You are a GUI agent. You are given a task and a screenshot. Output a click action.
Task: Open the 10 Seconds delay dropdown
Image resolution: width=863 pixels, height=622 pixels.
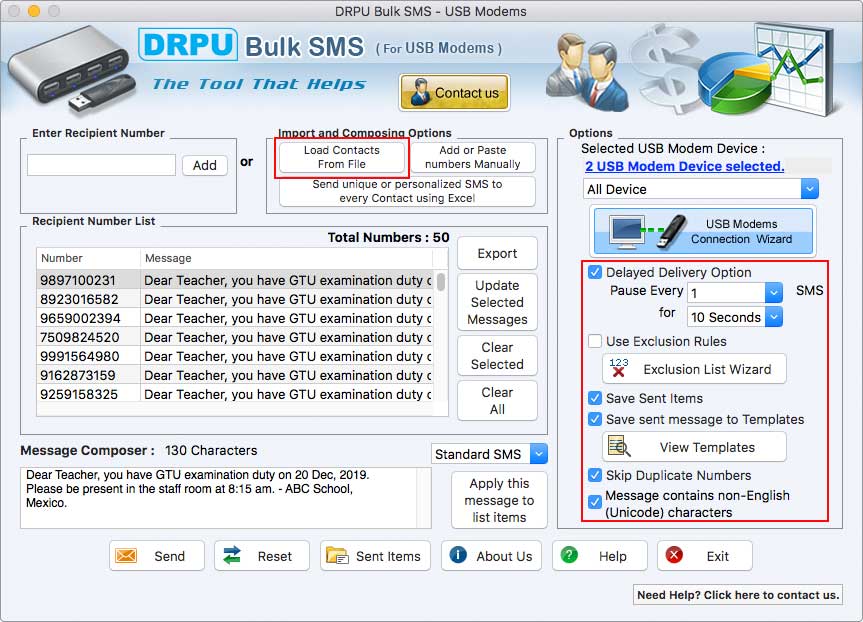[x=735, y=317]
